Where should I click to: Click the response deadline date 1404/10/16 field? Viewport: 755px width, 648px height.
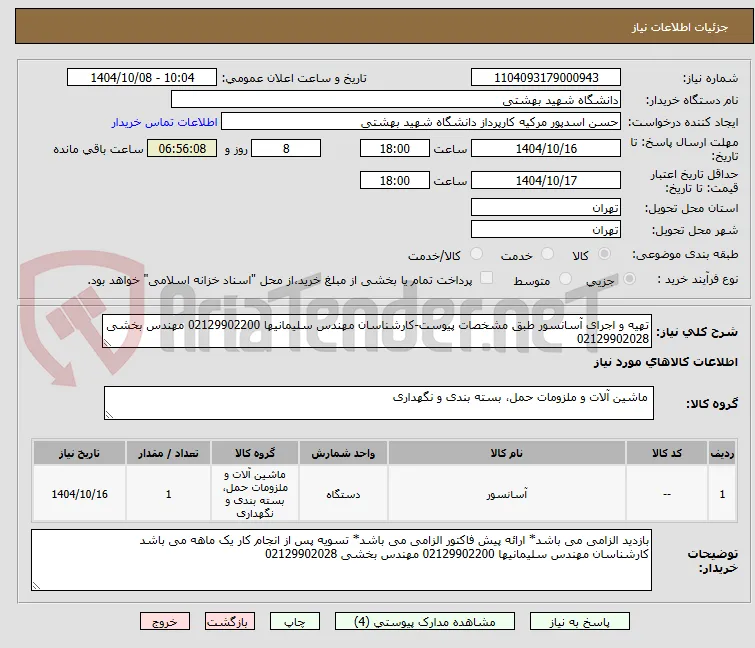(546, 148)
